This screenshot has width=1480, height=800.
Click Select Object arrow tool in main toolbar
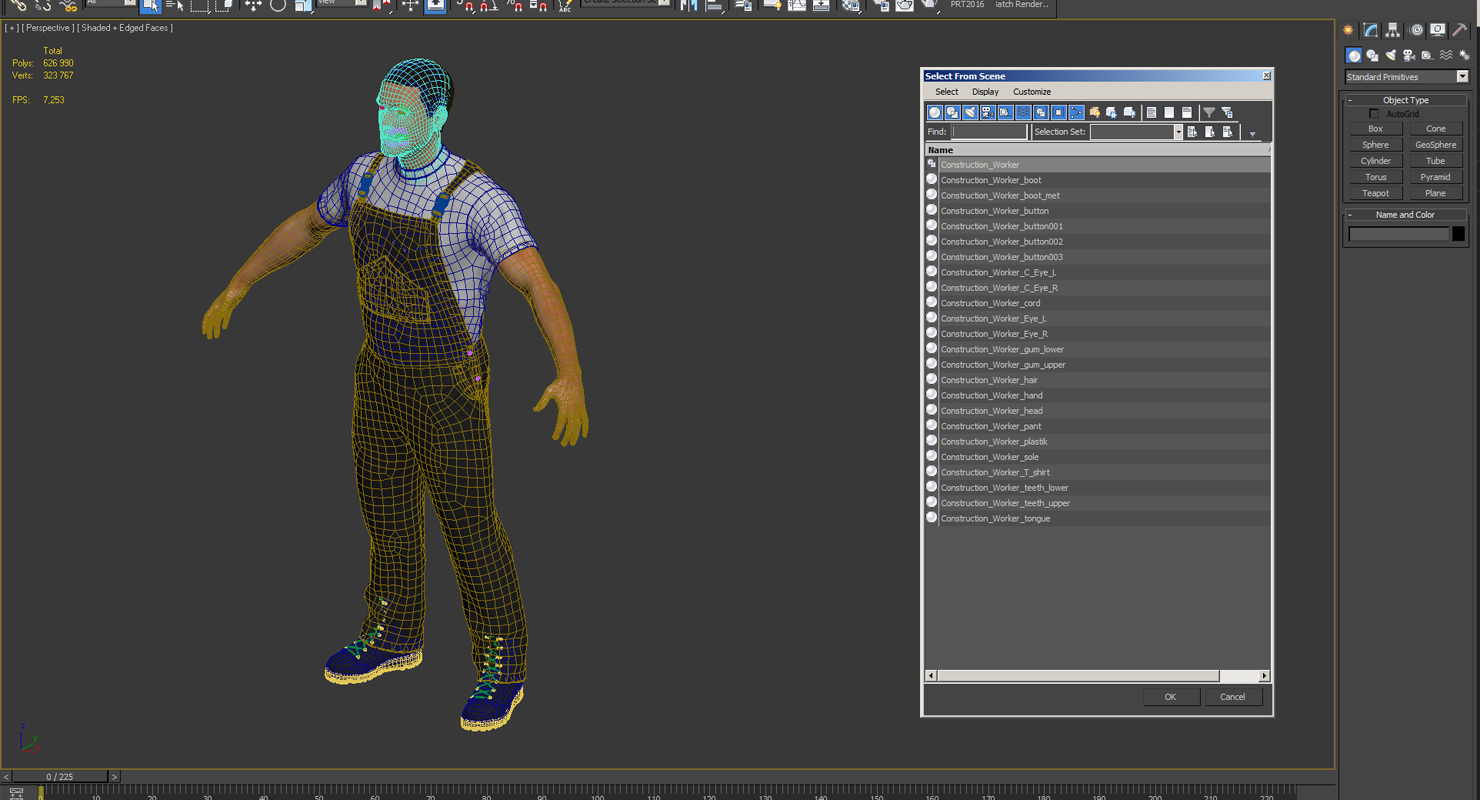click(150, 6)
